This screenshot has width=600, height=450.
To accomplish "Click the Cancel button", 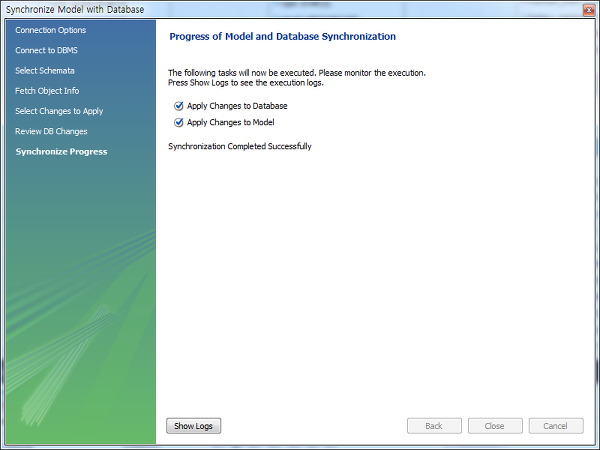I will pos(556,426).
